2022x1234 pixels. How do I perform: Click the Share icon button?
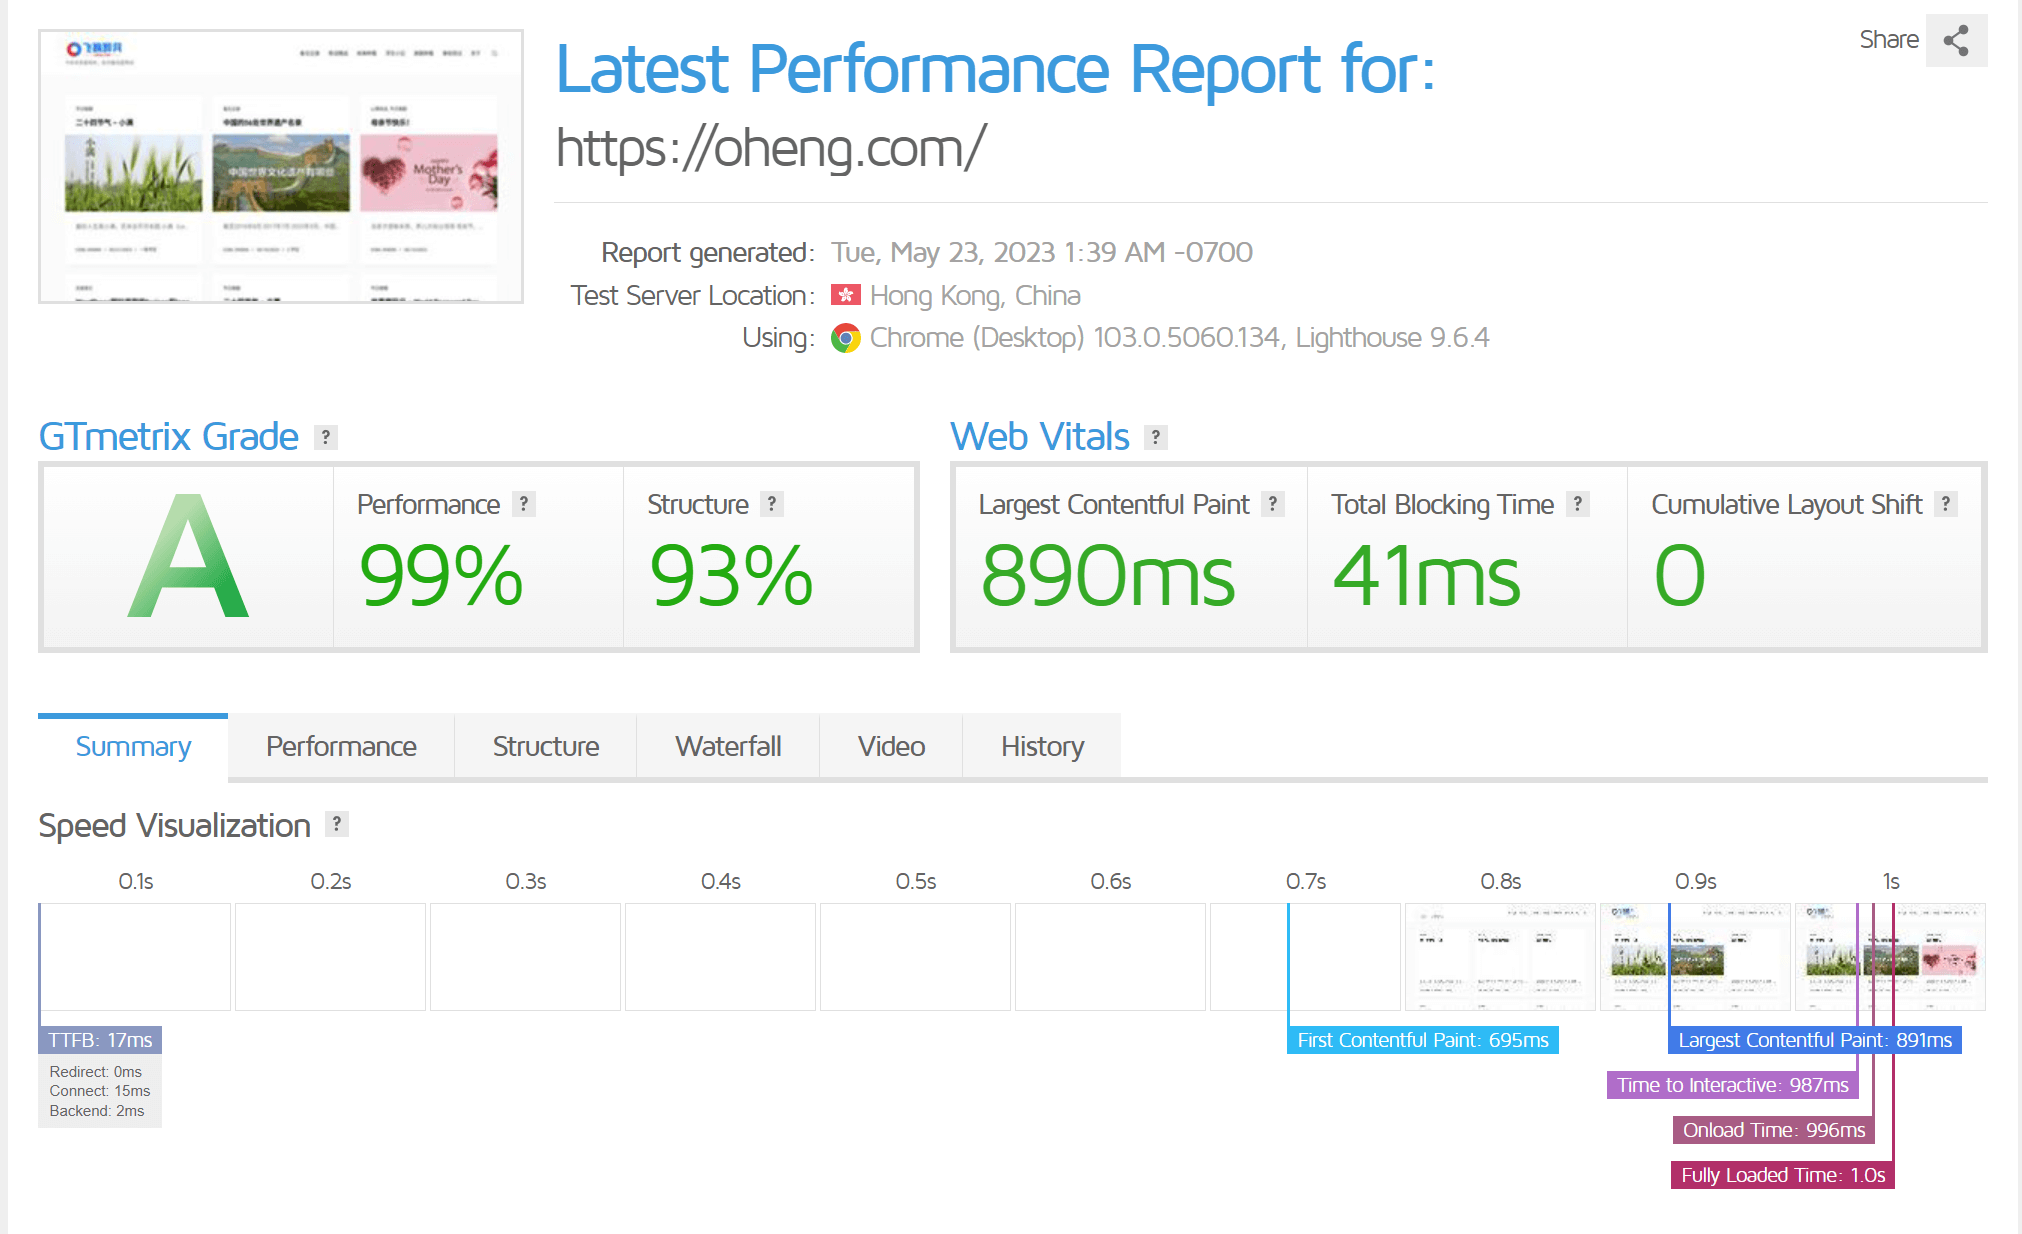(1956, 40)
